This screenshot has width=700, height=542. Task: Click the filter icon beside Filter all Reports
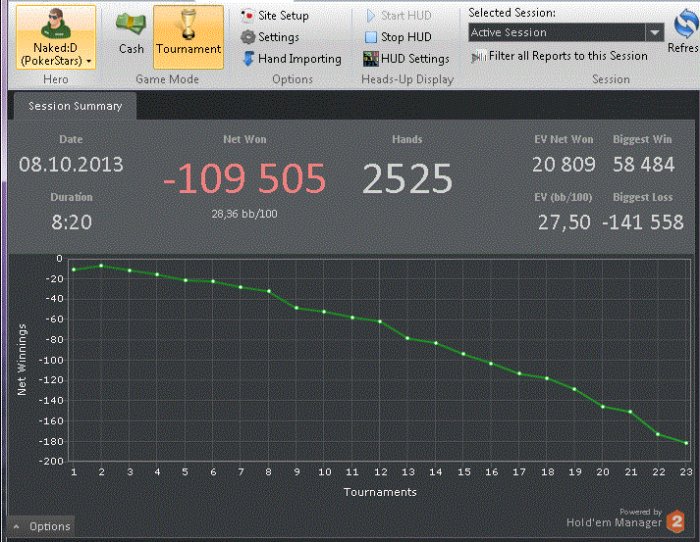(x=479, y=57)
